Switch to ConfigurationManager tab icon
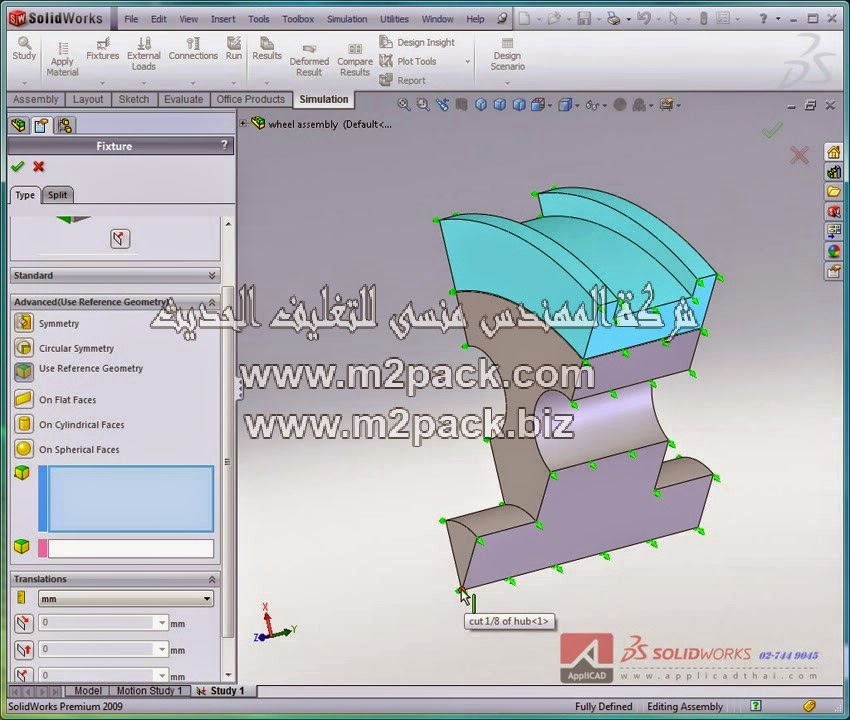The width and height of the screenshot is (850, 720). 65,125
